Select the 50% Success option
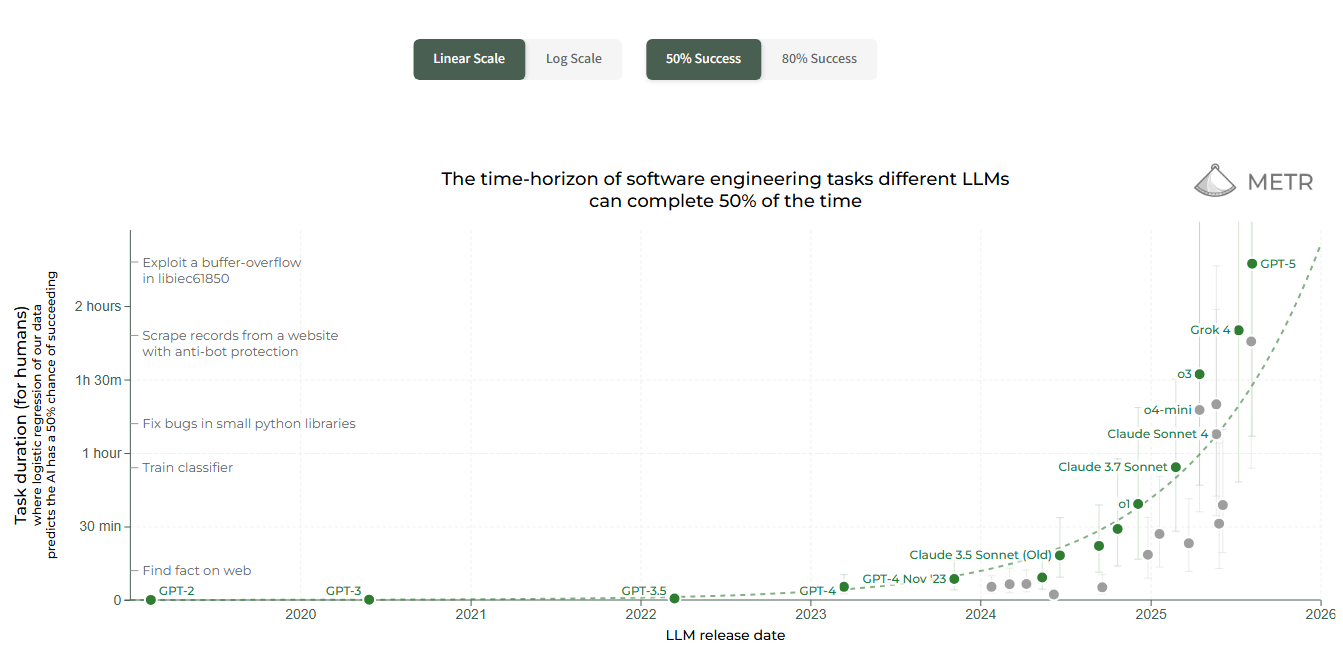Image resolution: width=1343 pixels, height=658 pixels. coord(703,59)
